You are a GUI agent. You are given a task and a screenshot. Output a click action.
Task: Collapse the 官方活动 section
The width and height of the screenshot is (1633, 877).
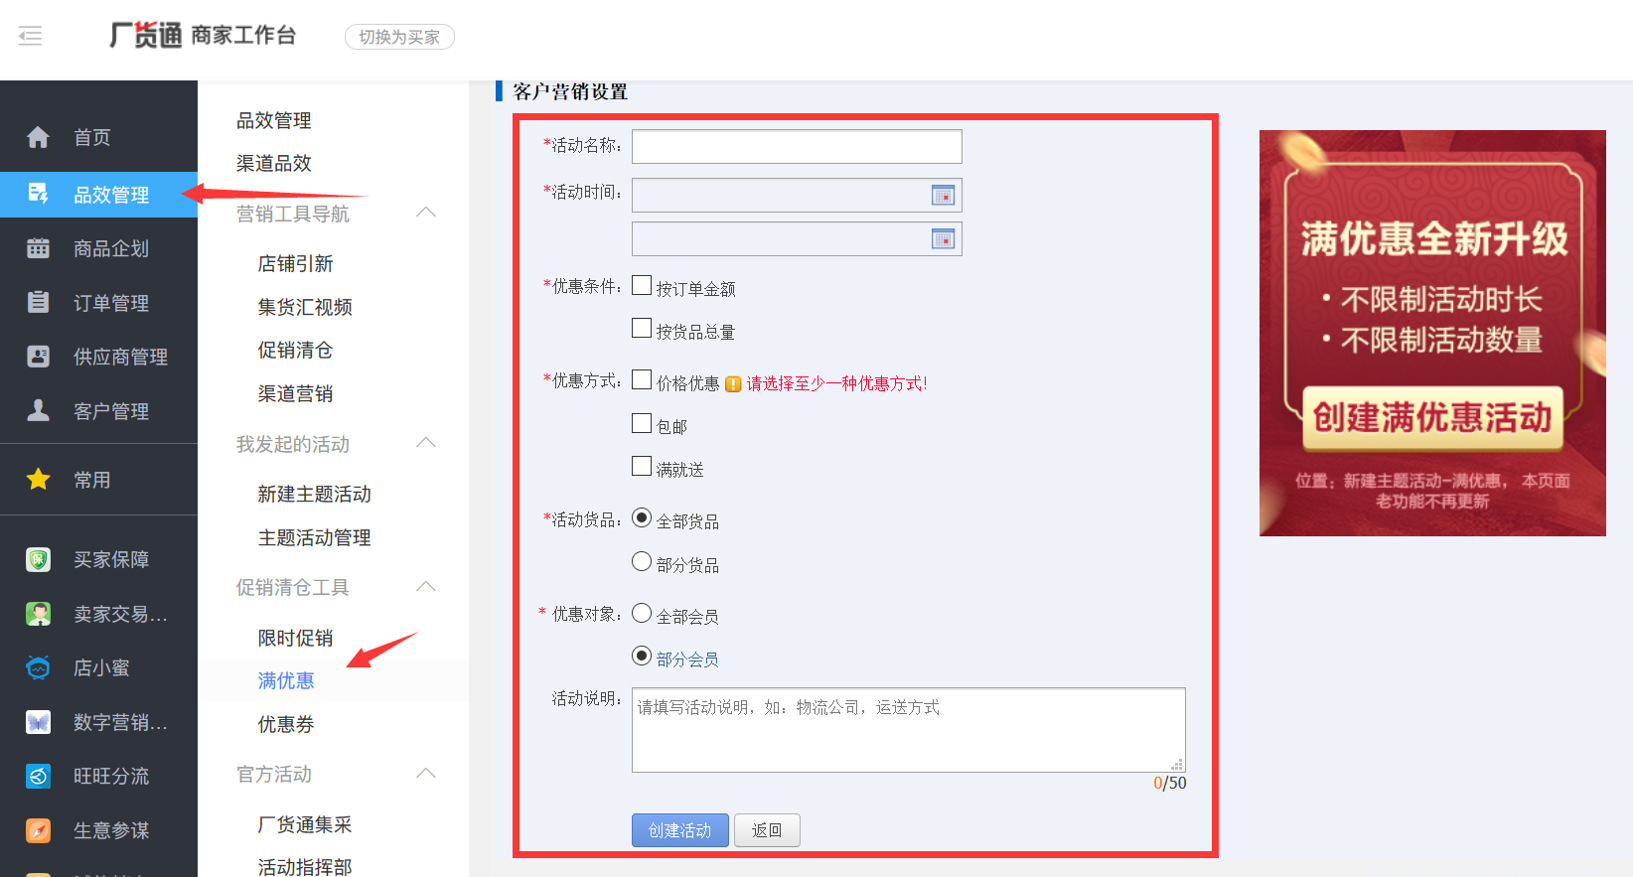tap(426, 773)
